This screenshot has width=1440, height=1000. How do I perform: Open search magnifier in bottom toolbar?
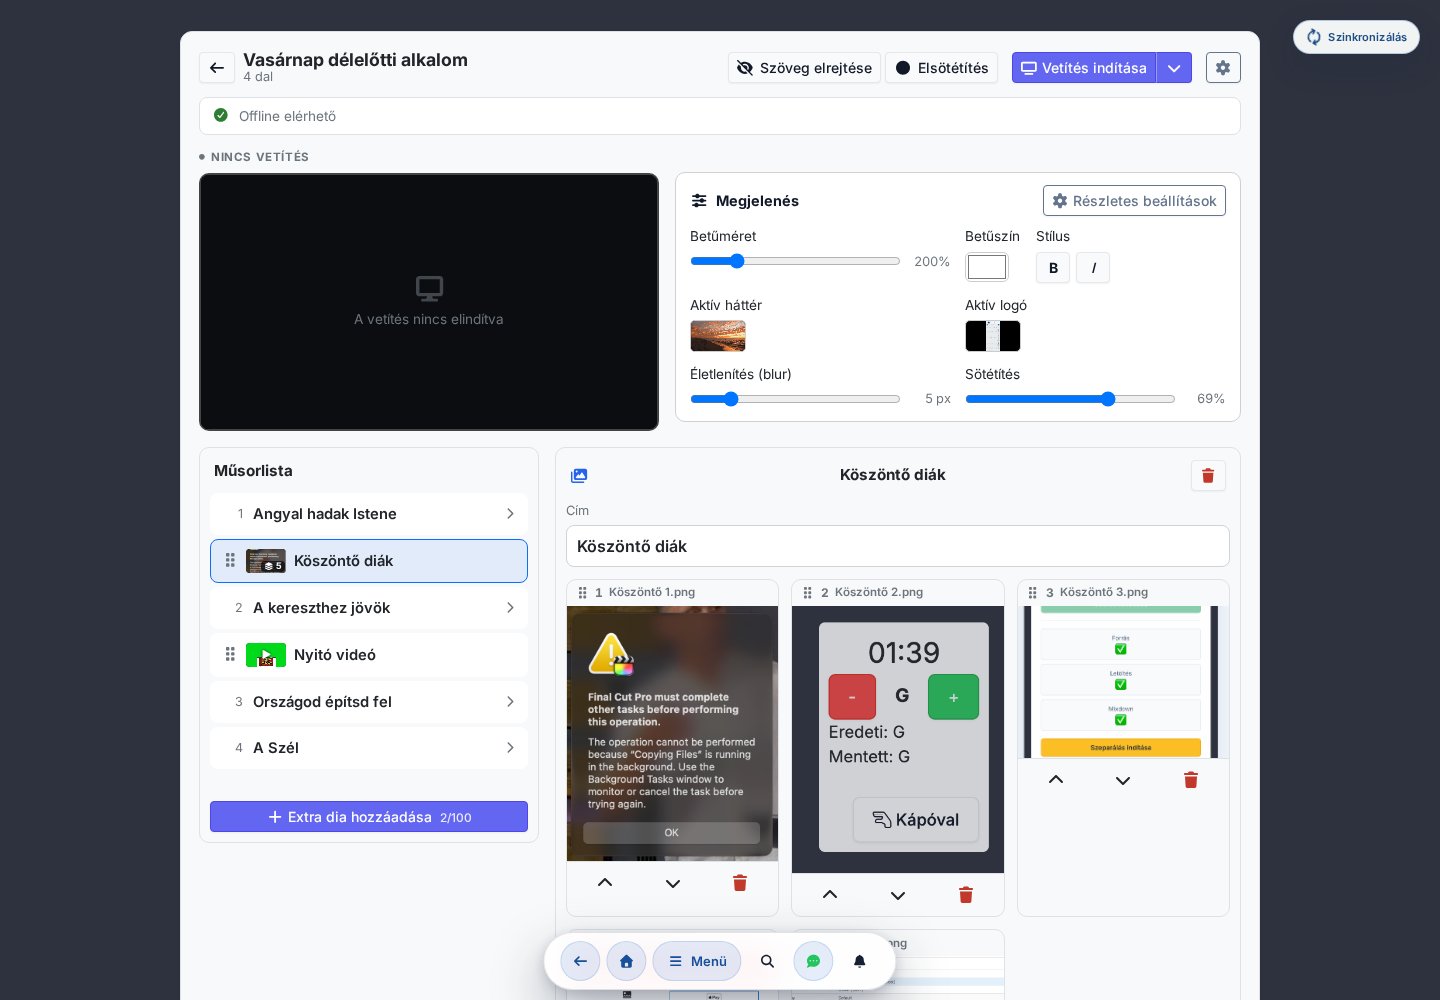(767, 961)
